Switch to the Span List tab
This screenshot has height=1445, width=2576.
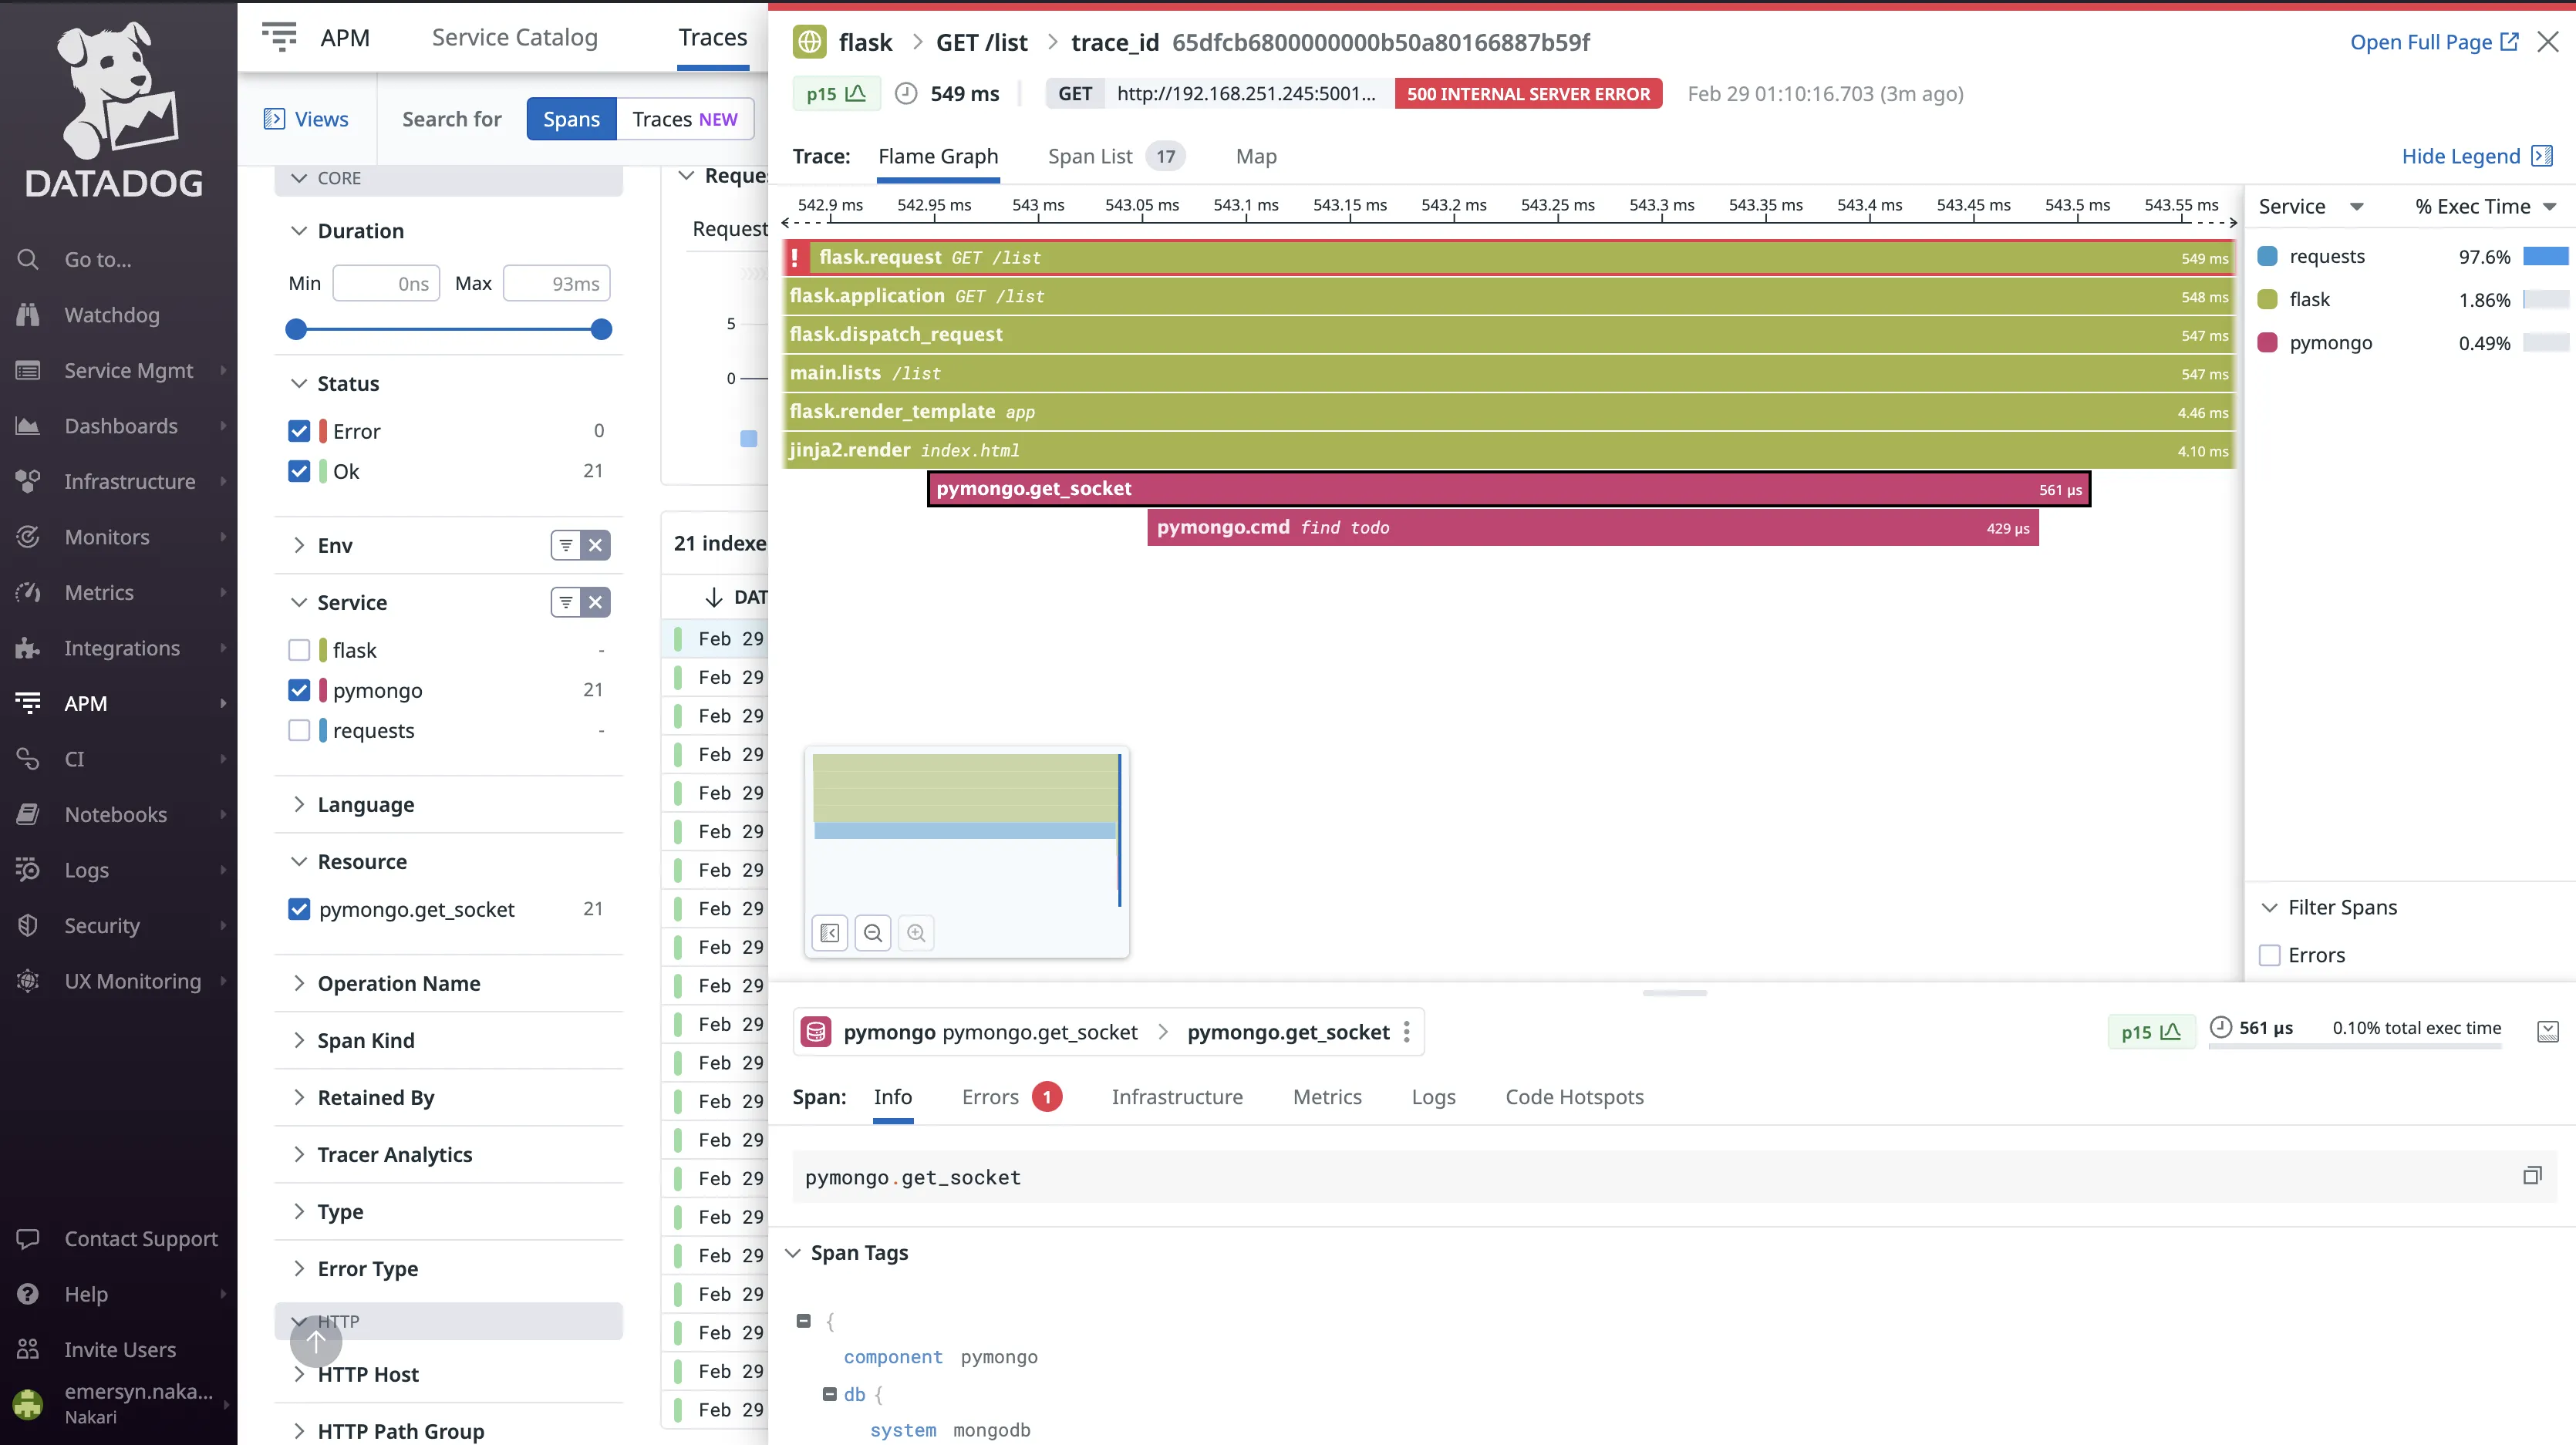(x=1090, y=156)
